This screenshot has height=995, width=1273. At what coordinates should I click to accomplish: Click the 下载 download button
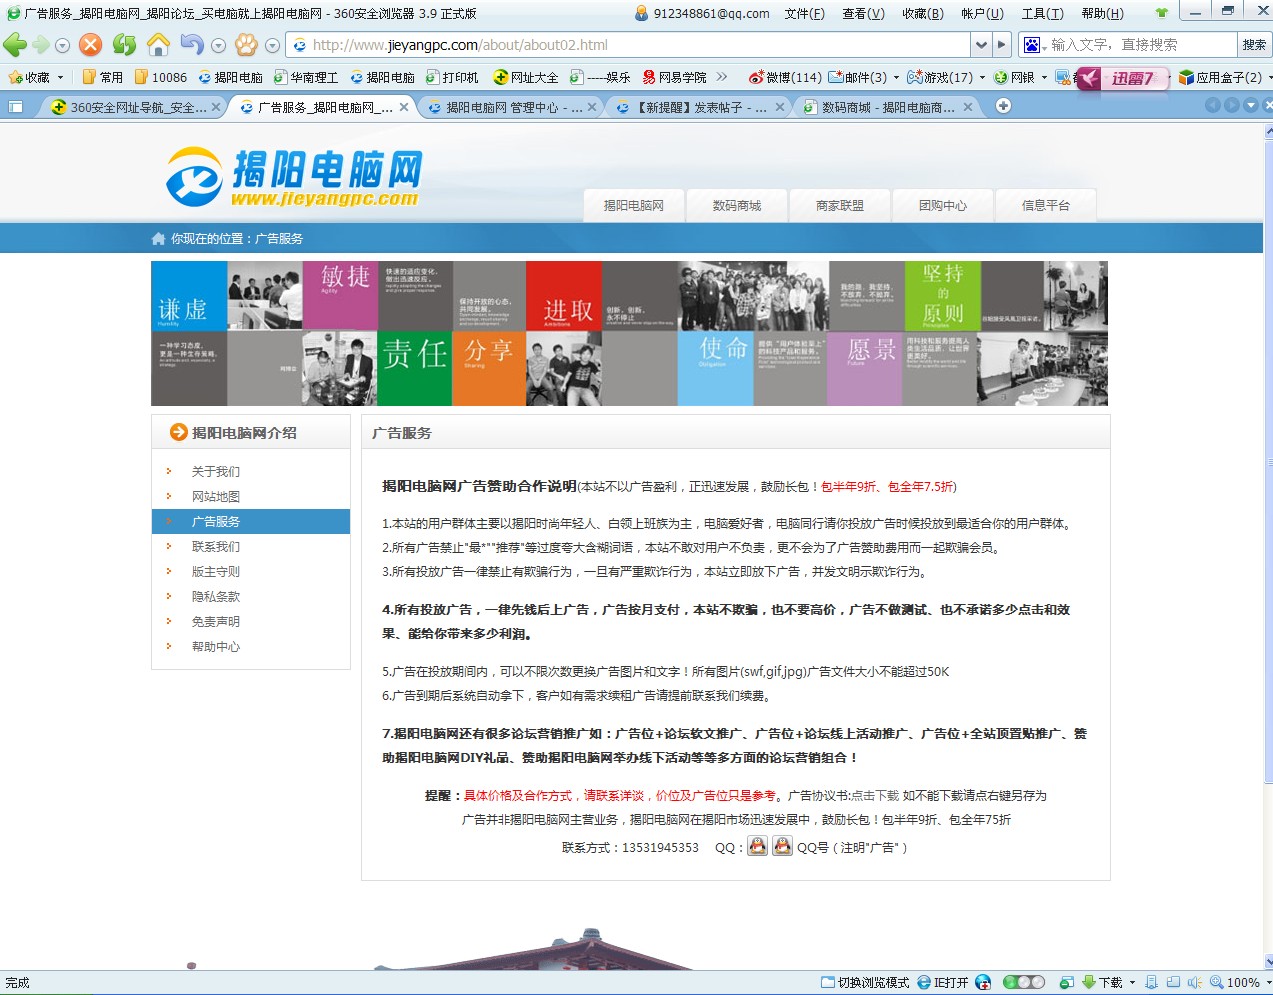pos(1103,983)
